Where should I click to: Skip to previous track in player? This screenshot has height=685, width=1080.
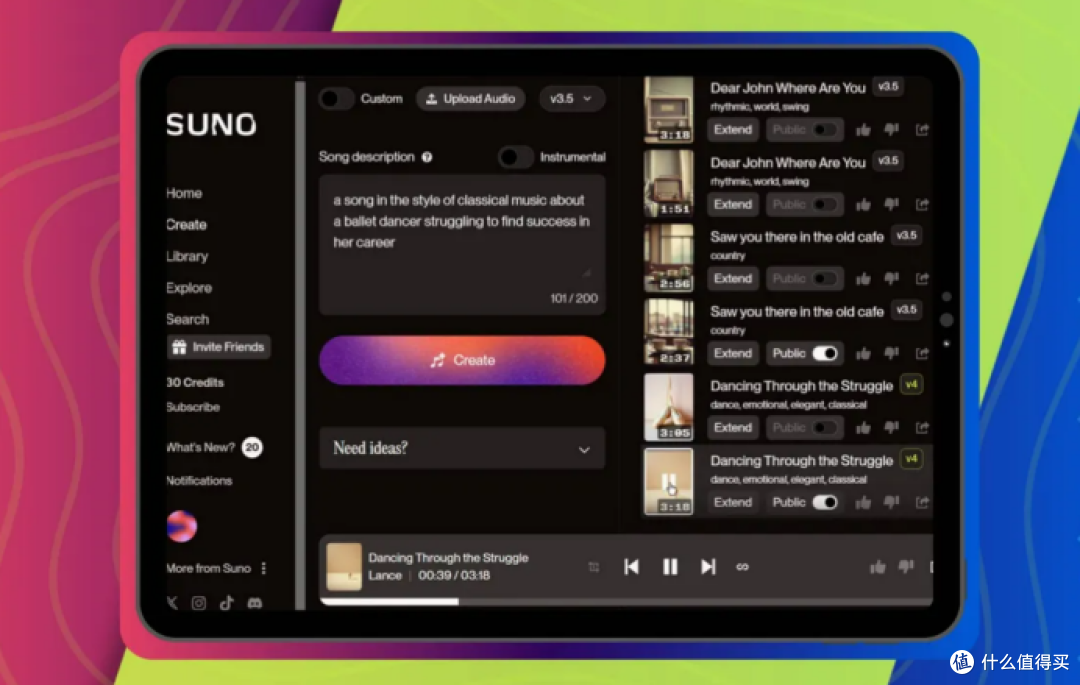pos(632,567)
